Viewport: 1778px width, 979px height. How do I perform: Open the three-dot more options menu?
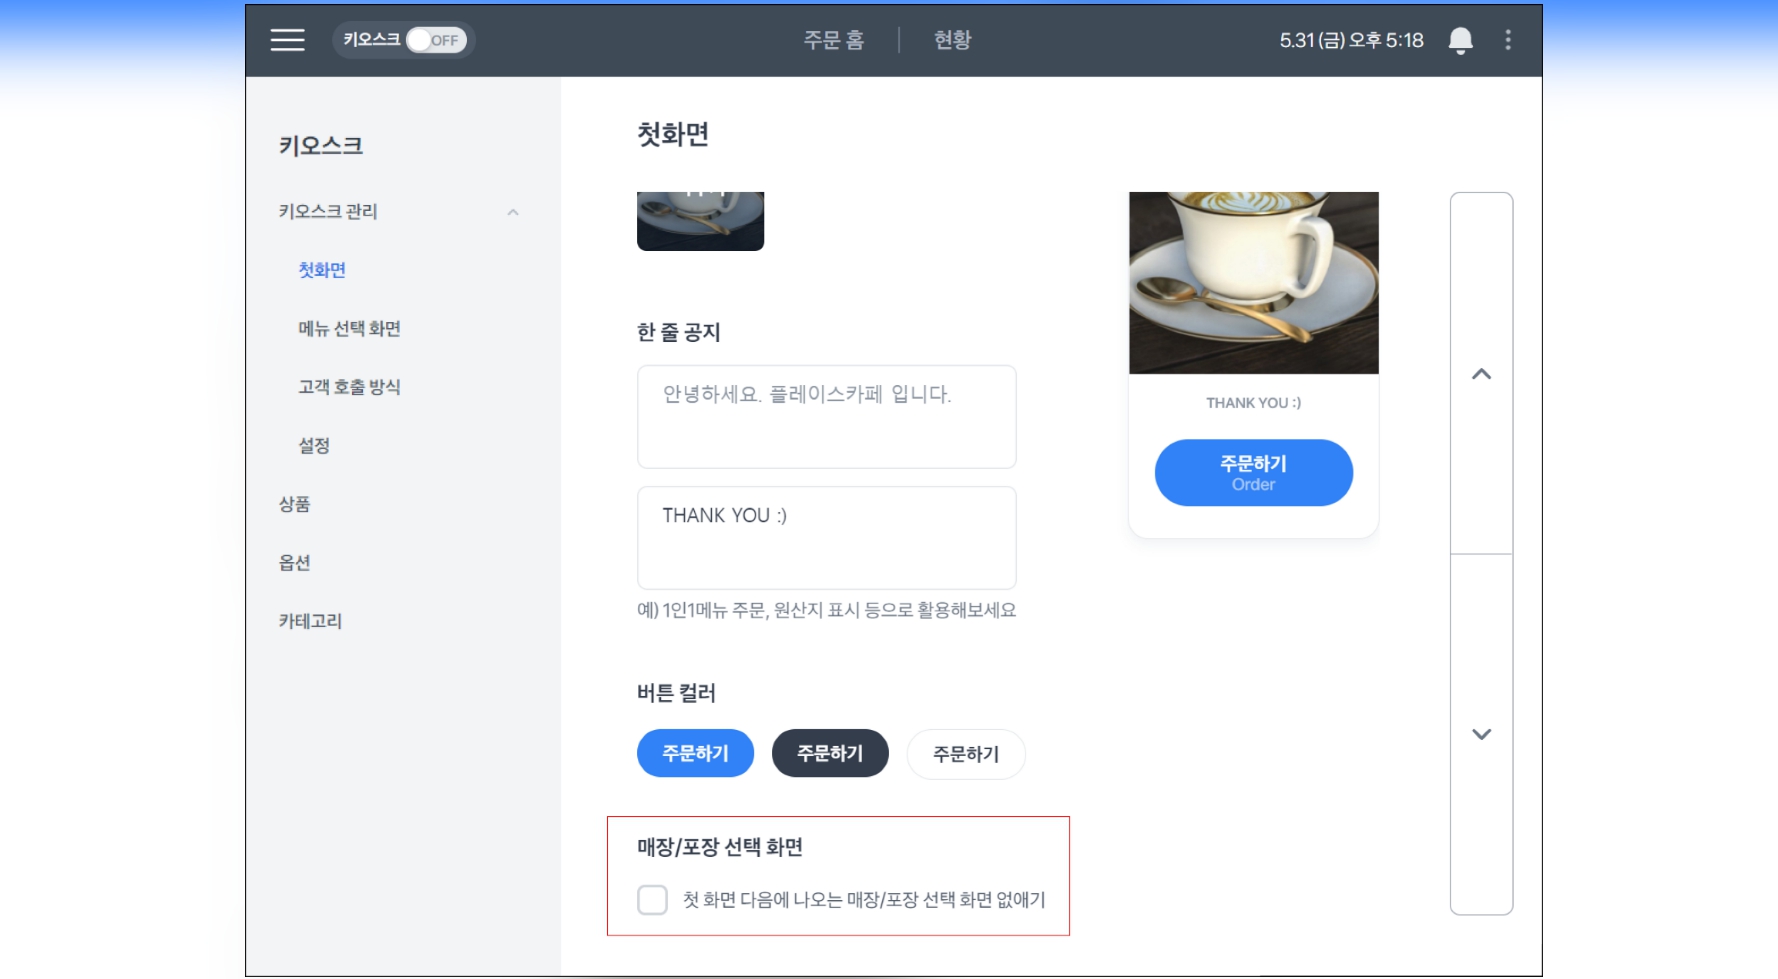pyautogui.click(x=1508, y=40)
